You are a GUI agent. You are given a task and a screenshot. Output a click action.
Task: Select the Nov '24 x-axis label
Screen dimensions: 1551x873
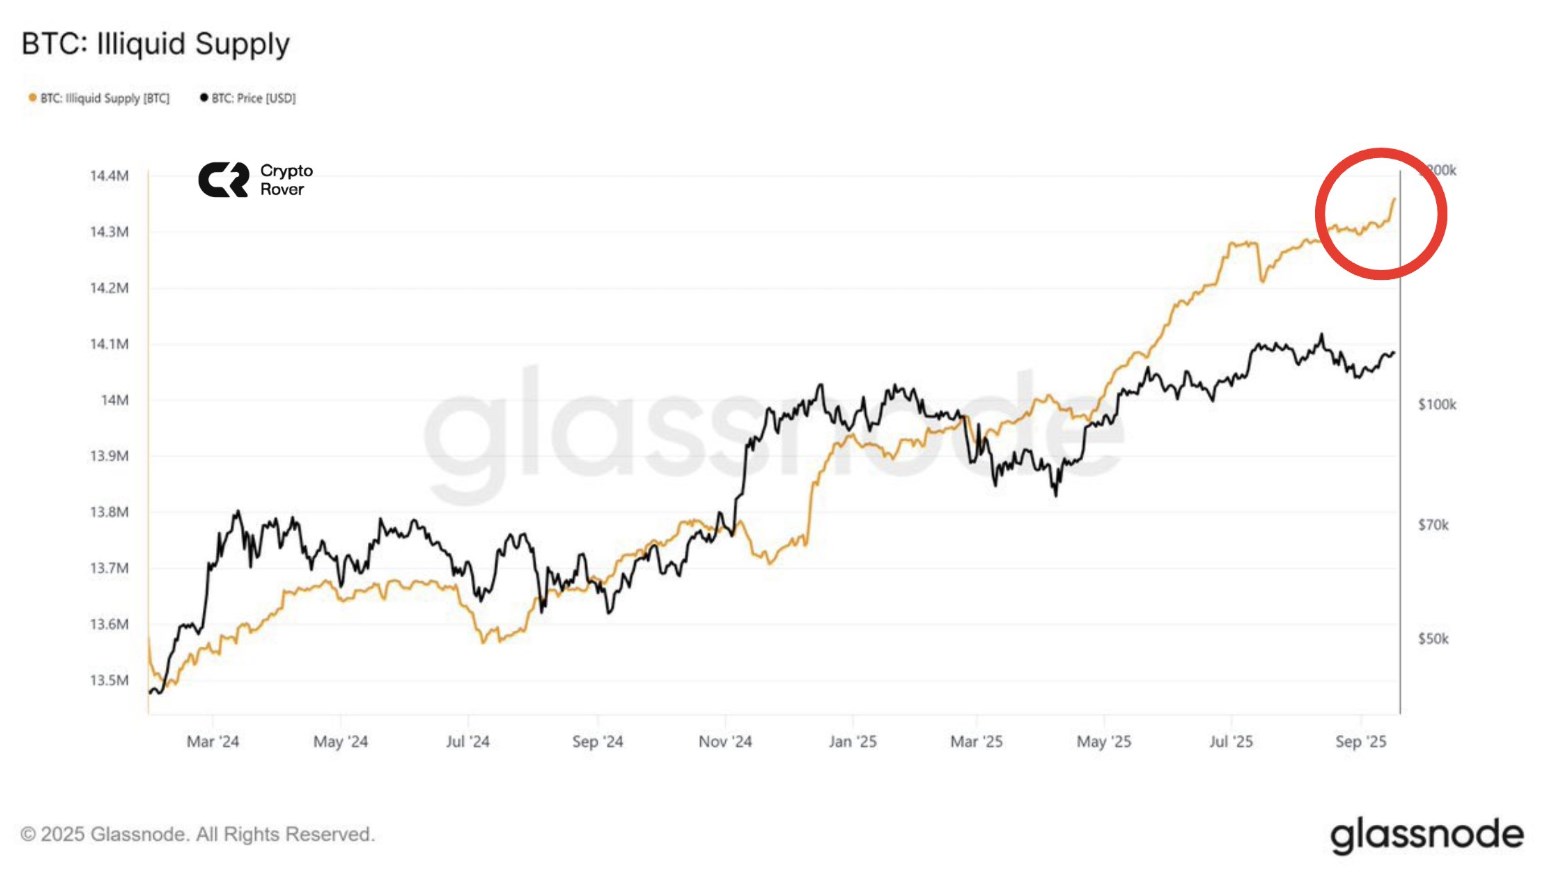coord(725,741)
